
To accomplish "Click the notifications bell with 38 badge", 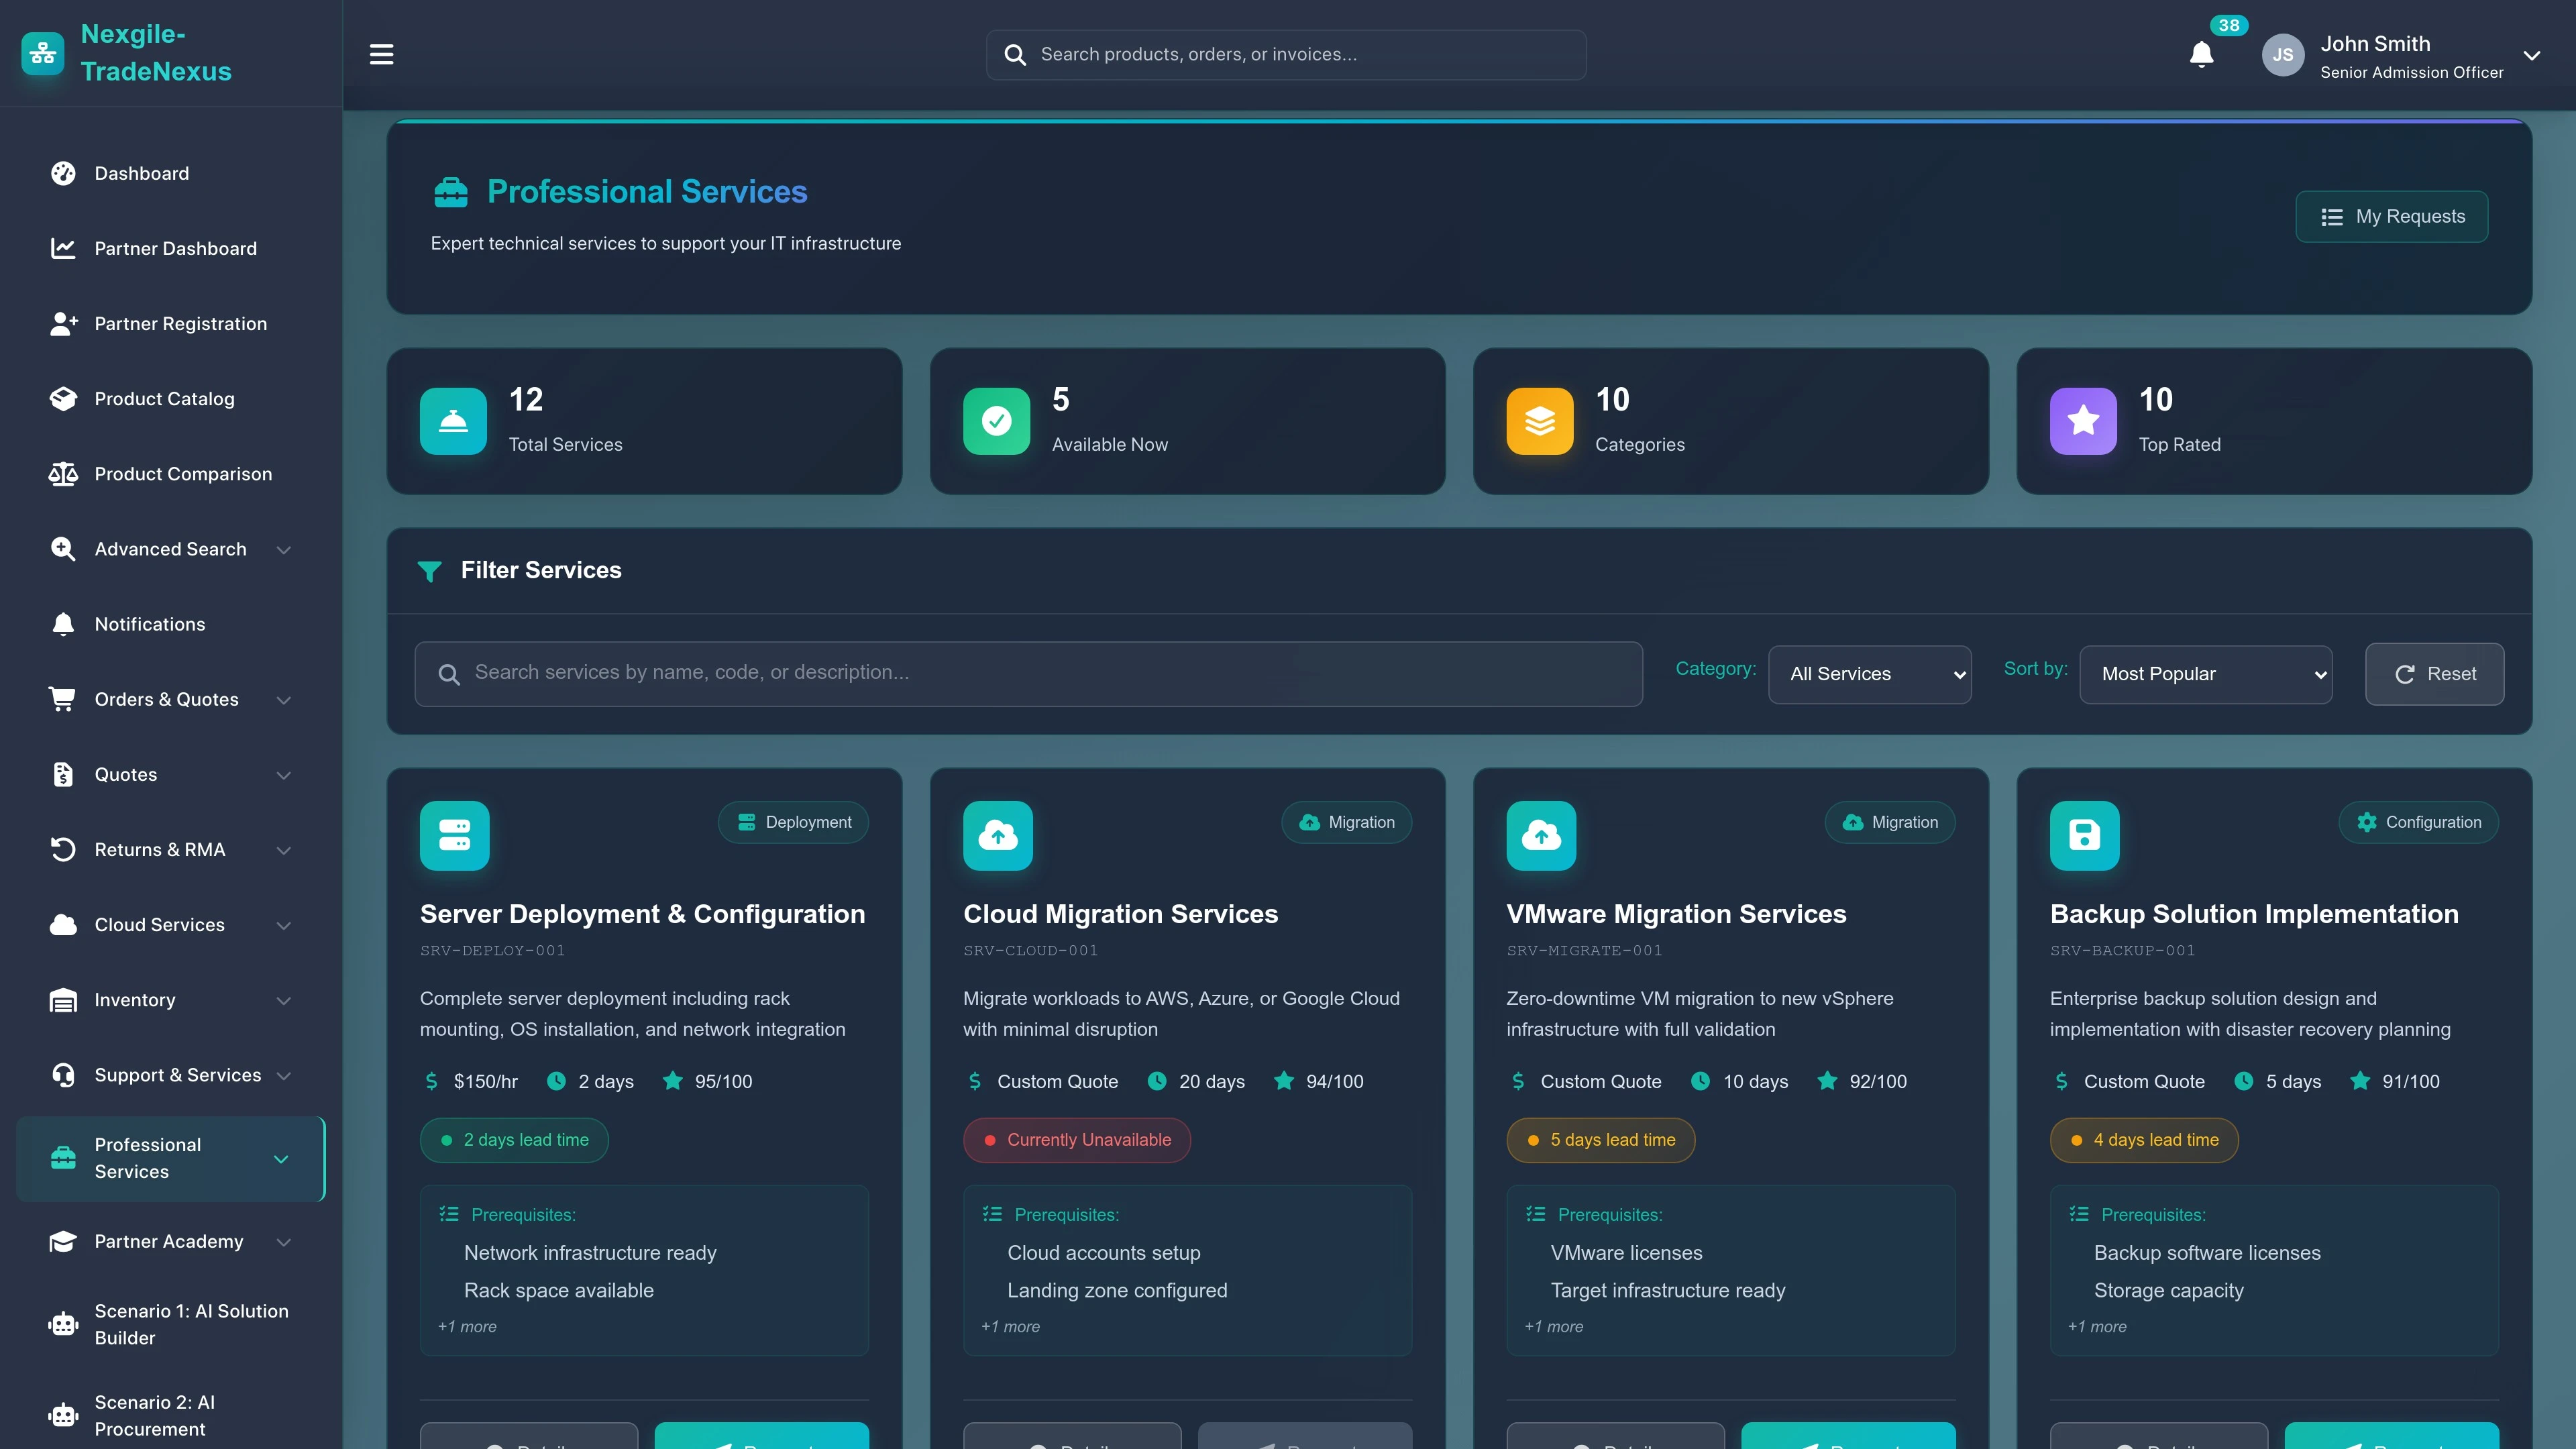I will click(2200, 55).
